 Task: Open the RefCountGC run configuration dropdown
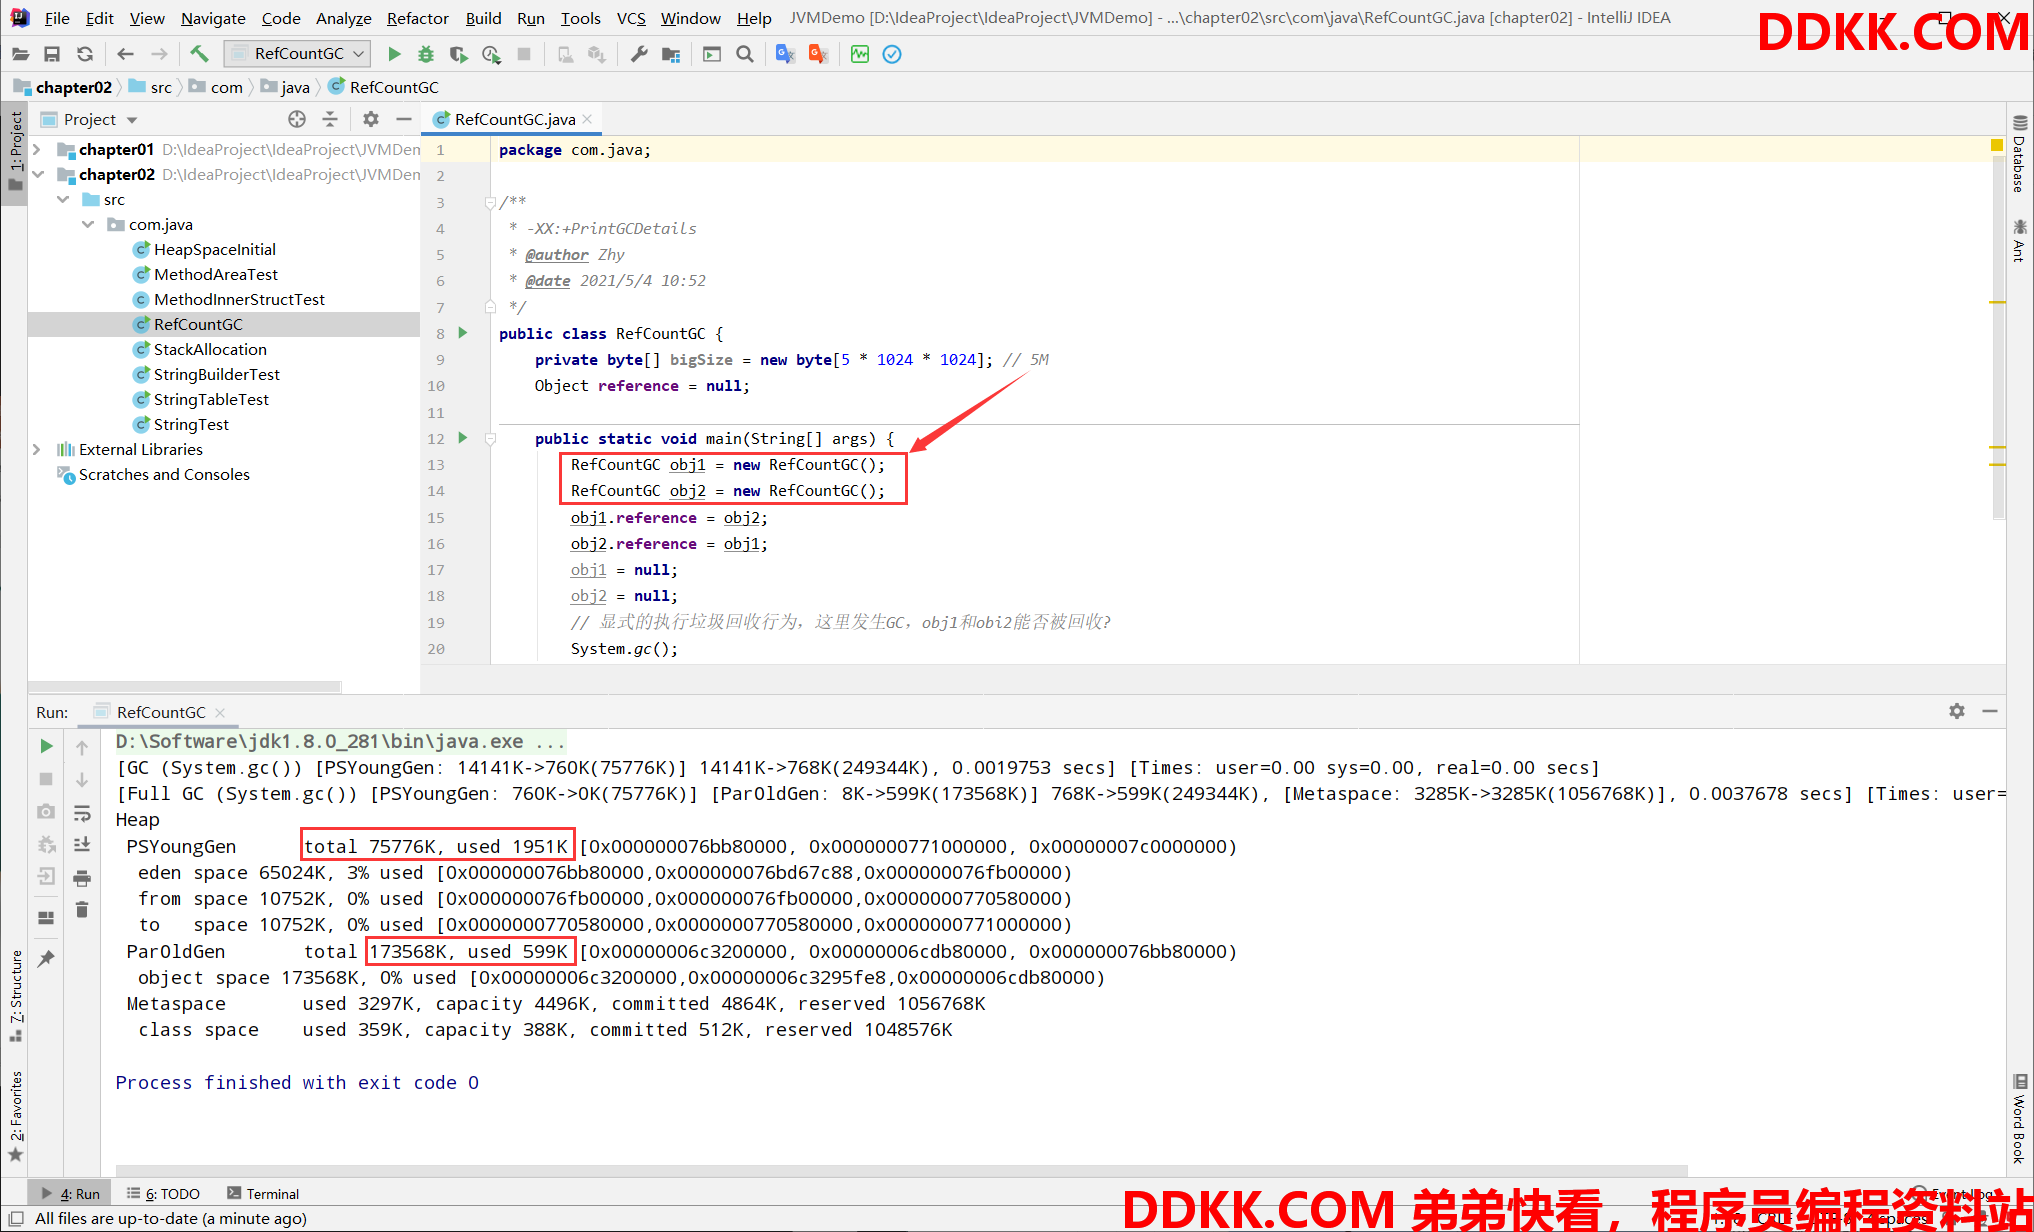point(297,54)
